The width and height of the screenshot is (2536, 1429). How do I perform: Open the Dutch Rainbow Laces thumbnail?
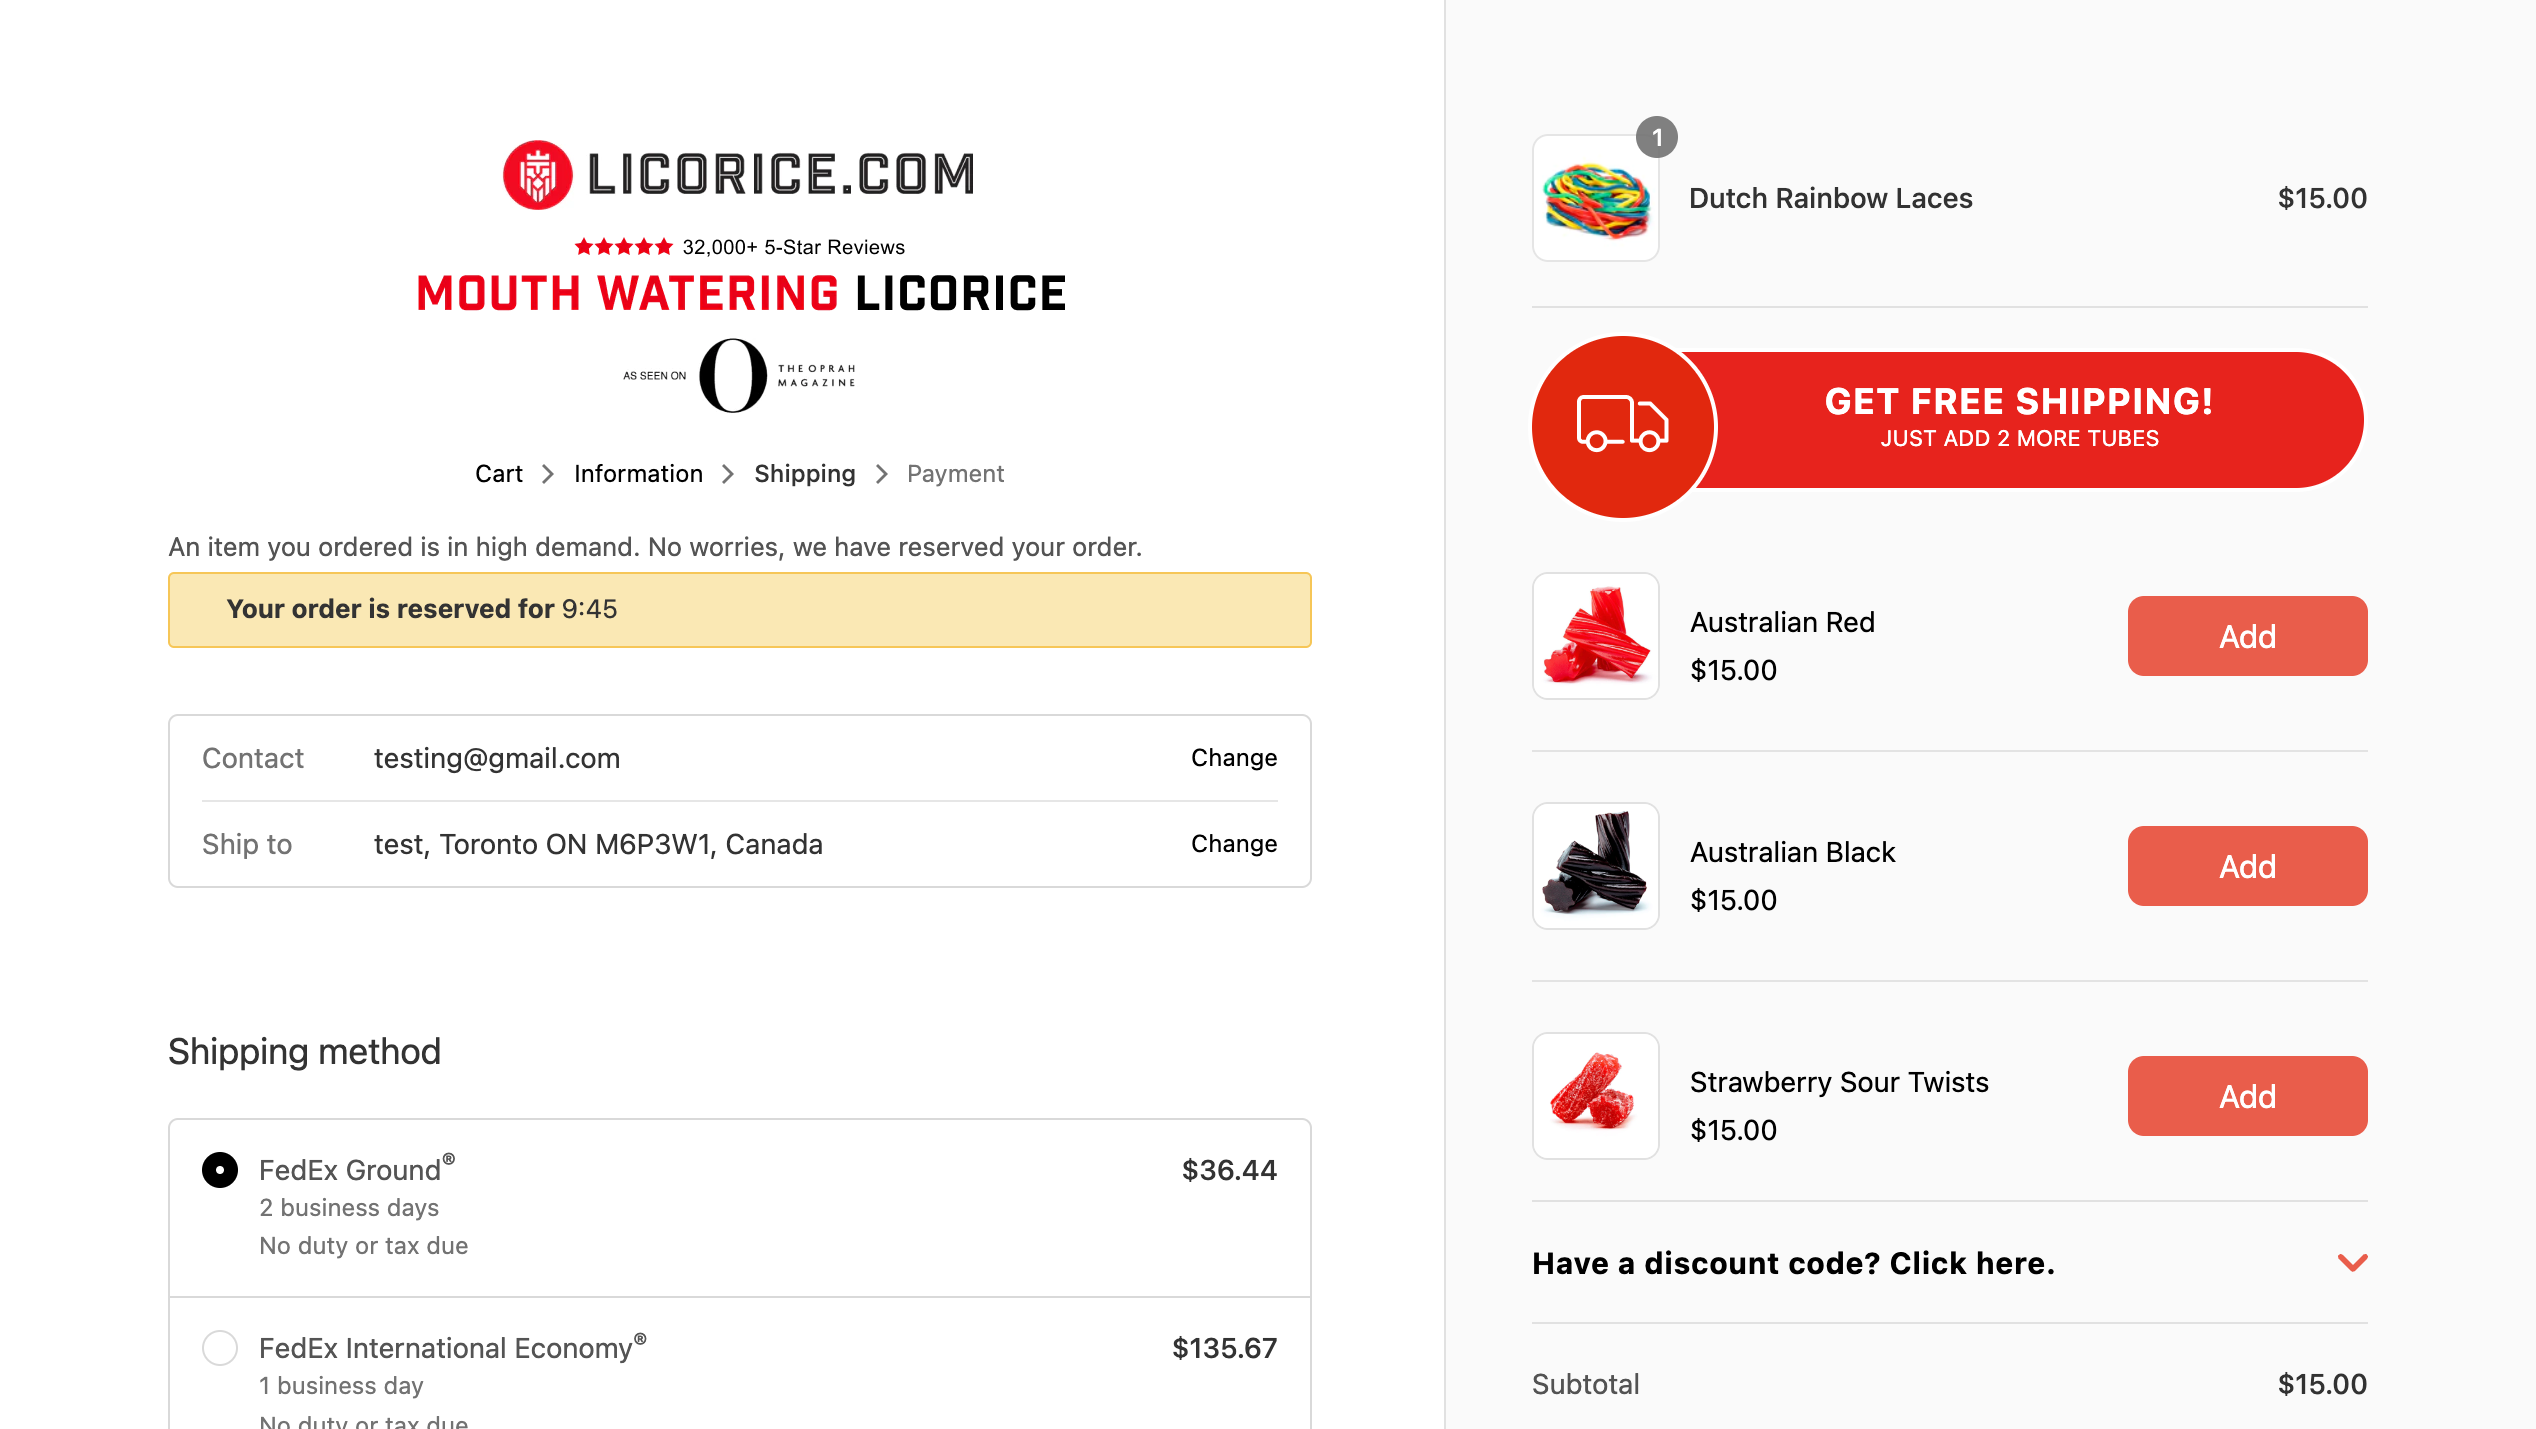[x=1596, y=198]
